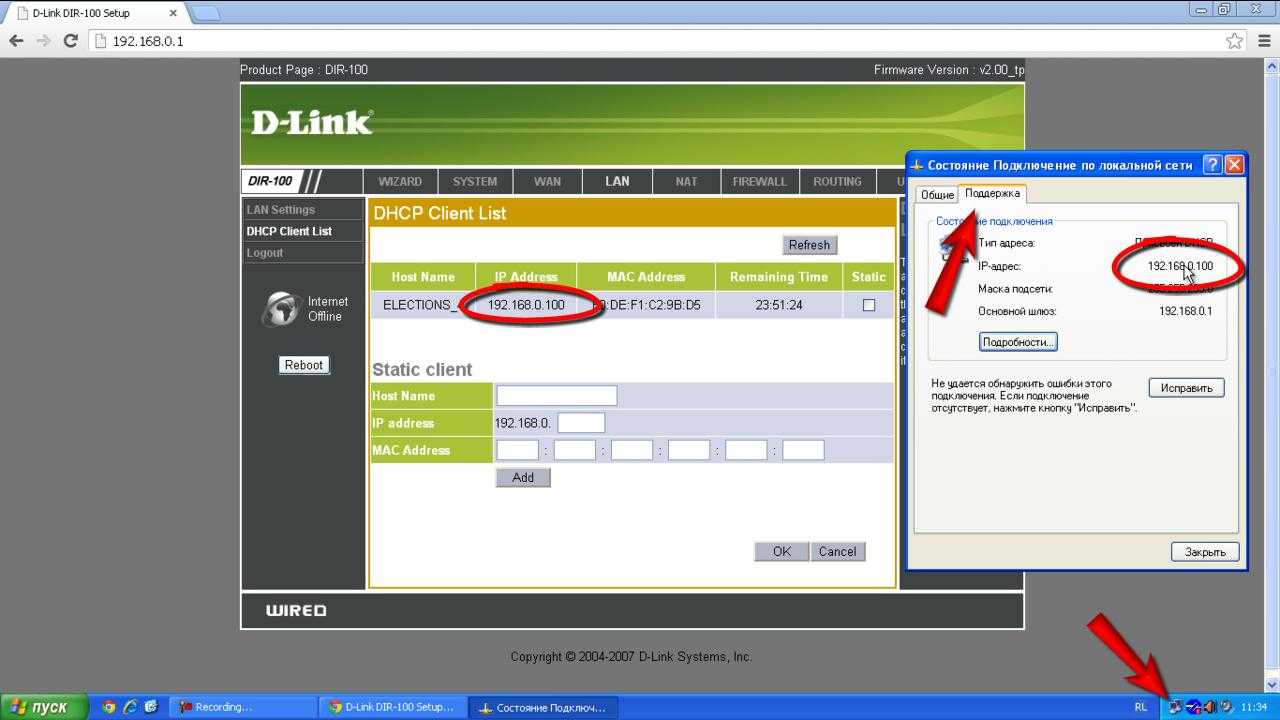Click the Add button for static client
The image size is (1280, 720).
[523, 478]
